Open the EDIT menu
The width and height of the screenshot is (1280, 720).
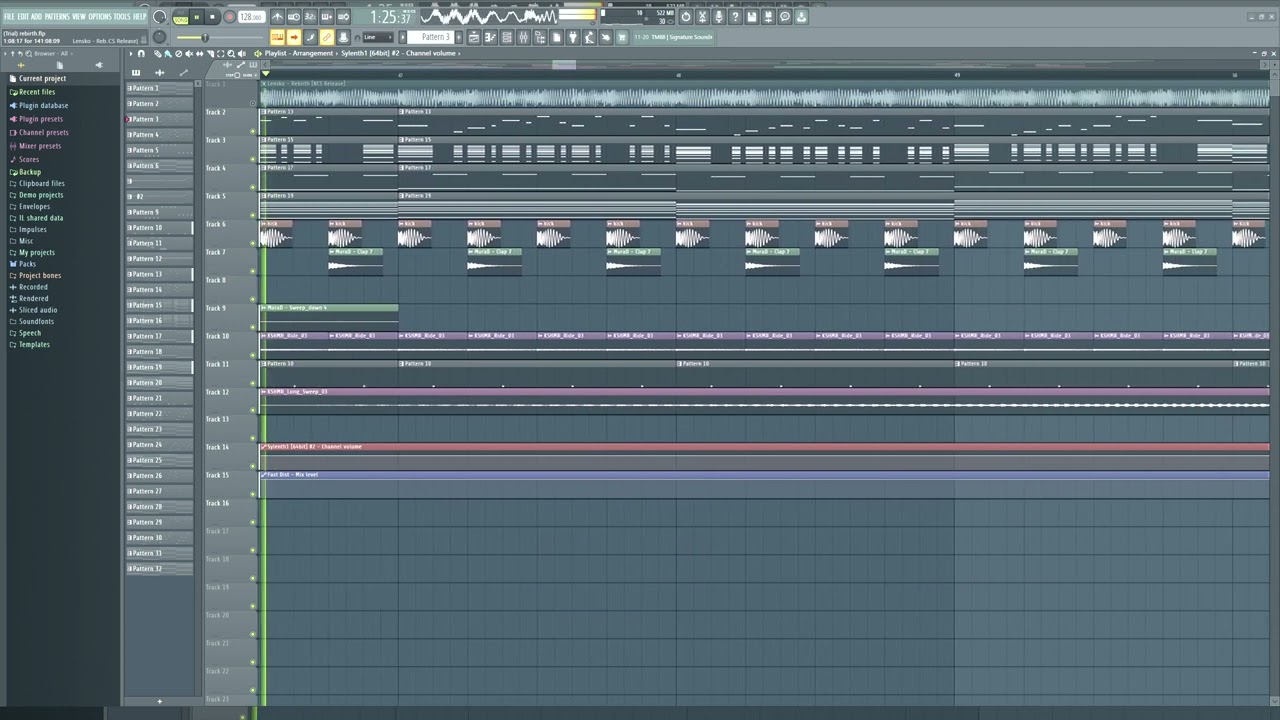click(23, 17)
